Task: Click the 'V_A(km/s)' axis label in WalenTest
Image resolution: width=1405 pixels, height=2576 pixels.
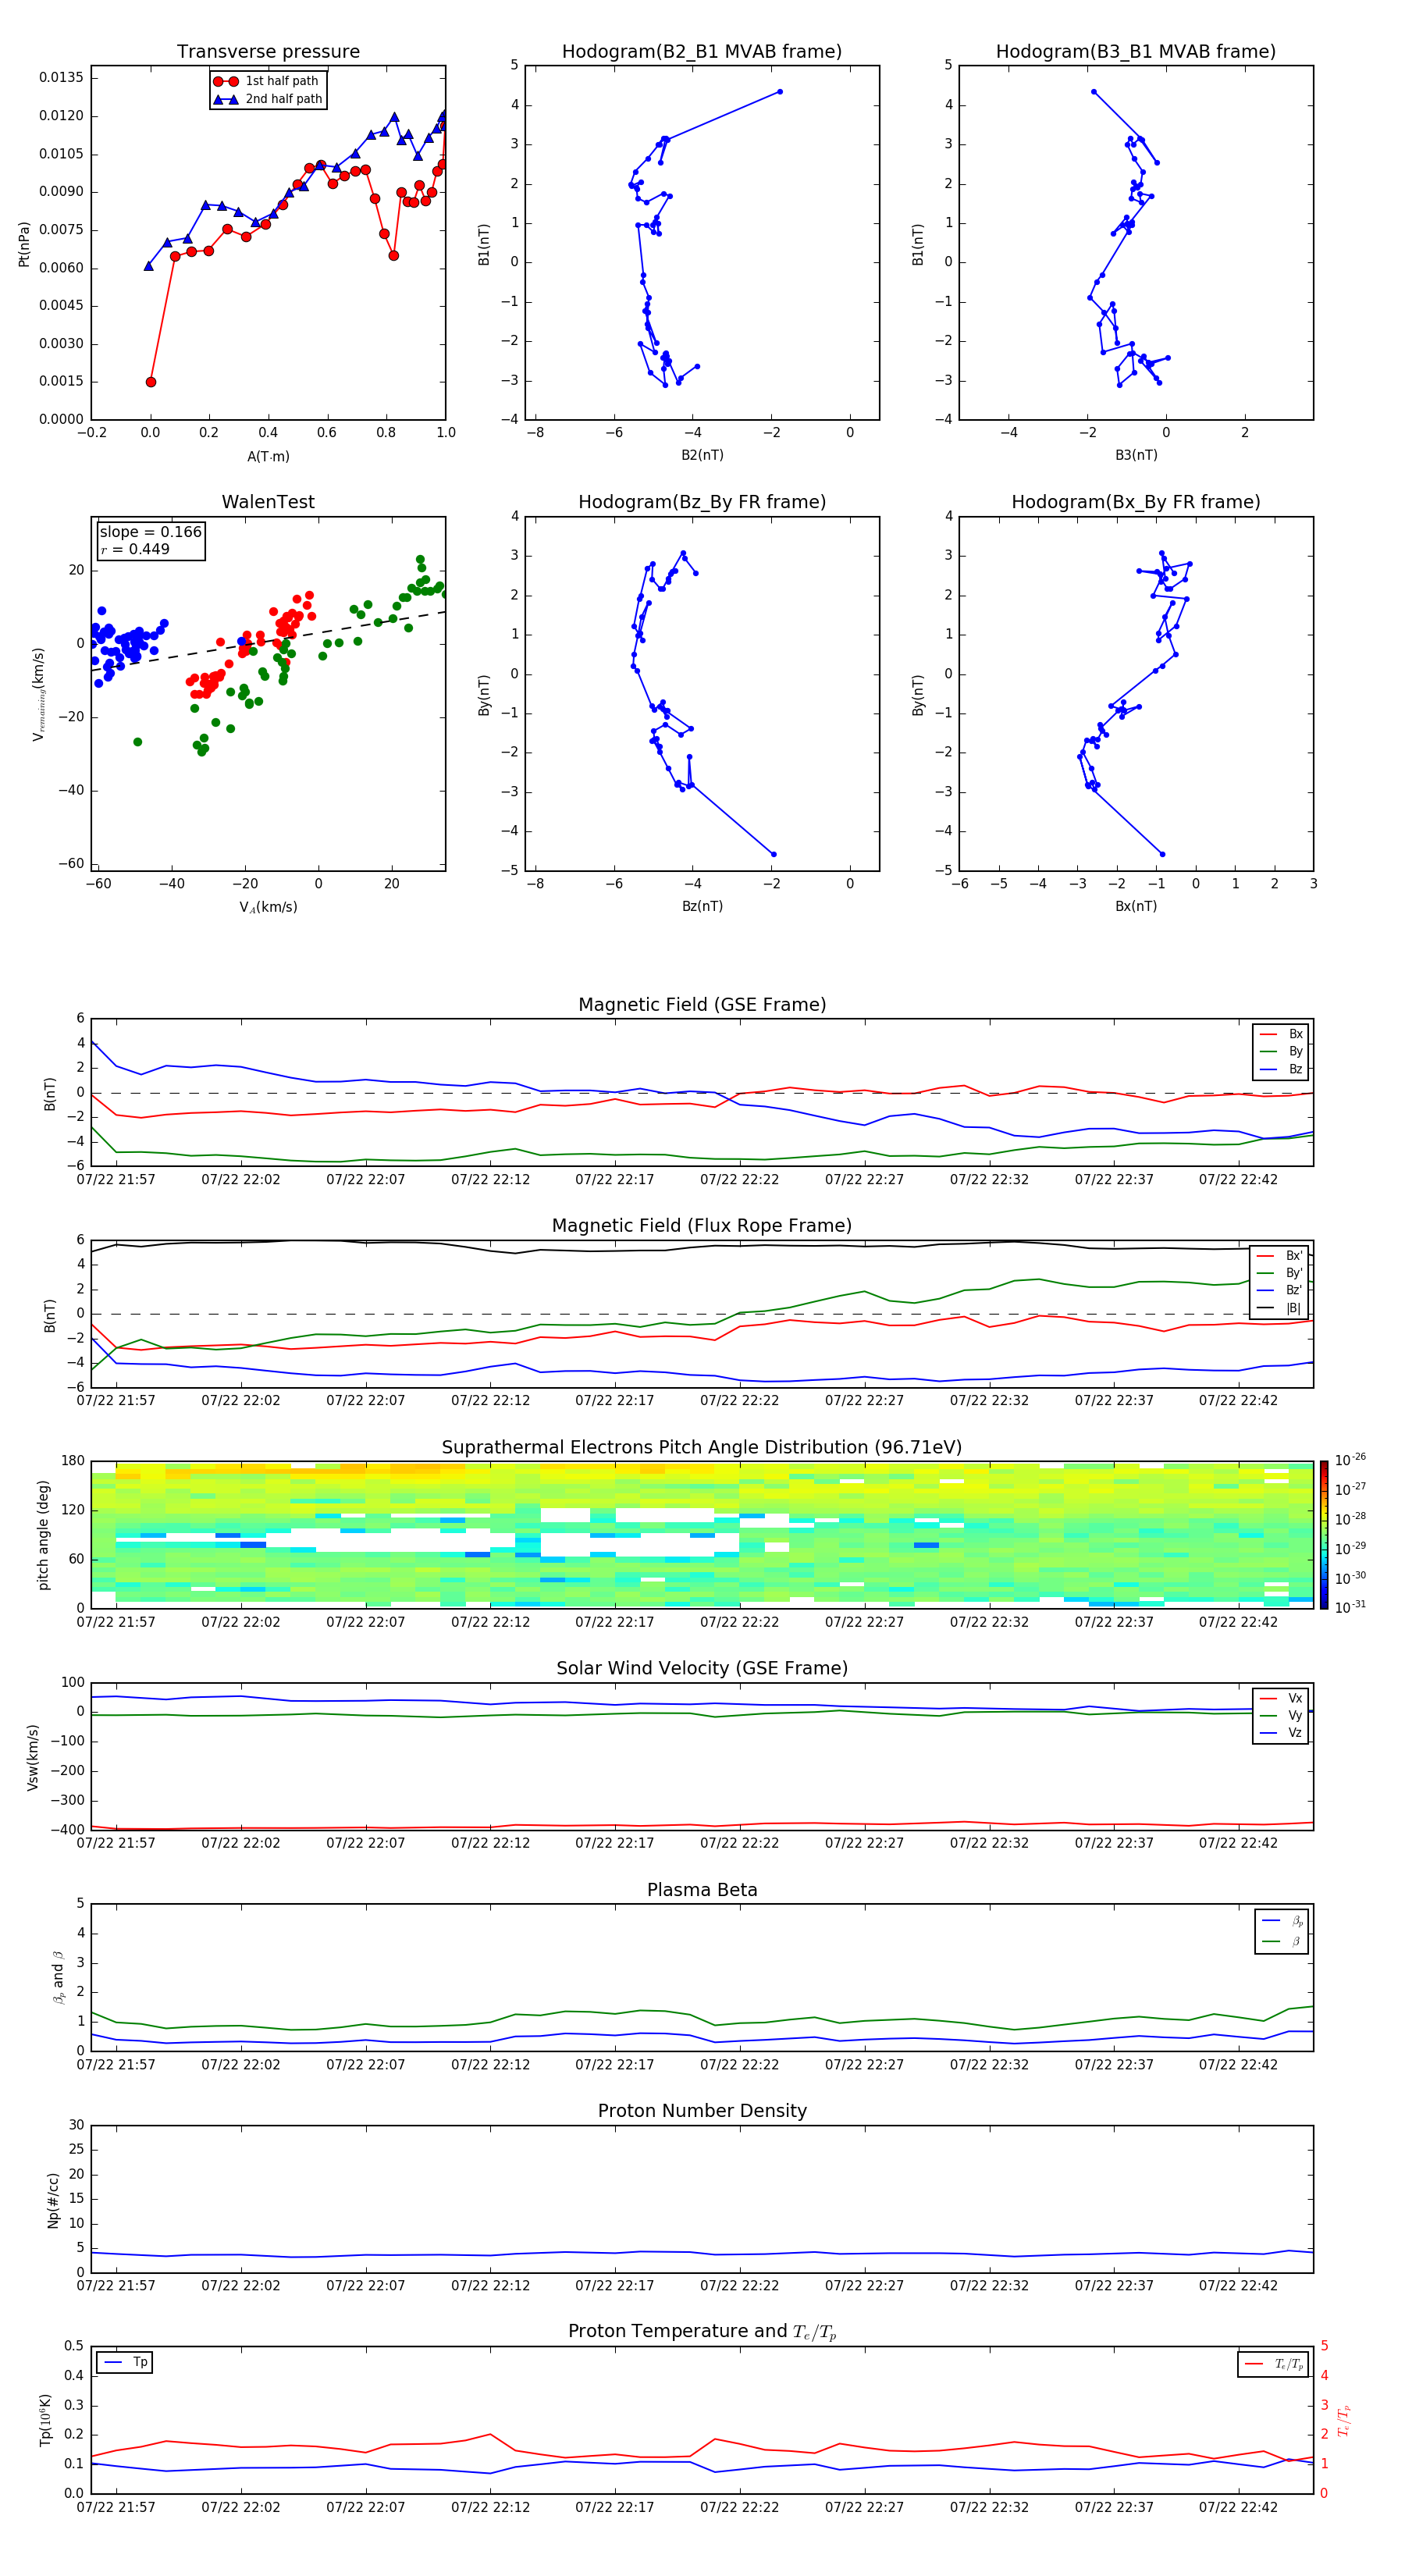Action: (x=268, y=907)
